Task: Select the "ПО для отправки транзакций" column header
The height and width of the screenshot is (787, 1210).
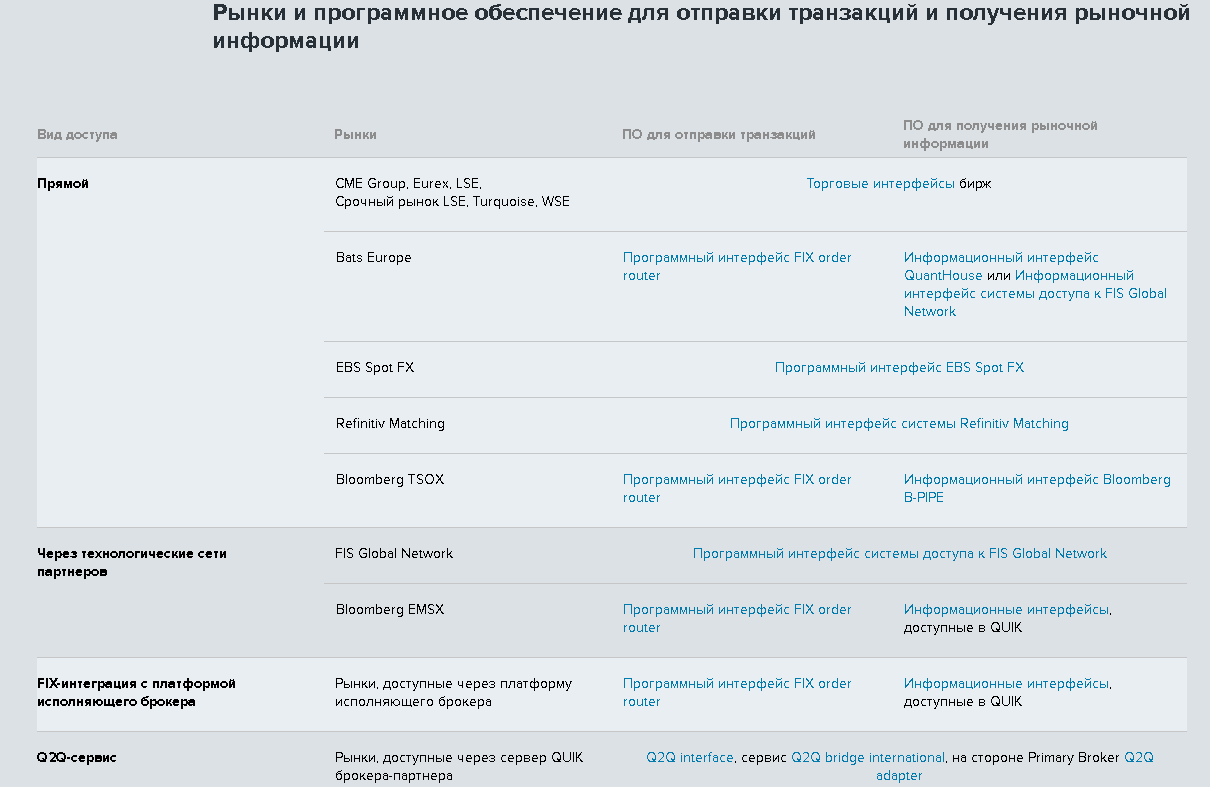Action: point(719,135)
